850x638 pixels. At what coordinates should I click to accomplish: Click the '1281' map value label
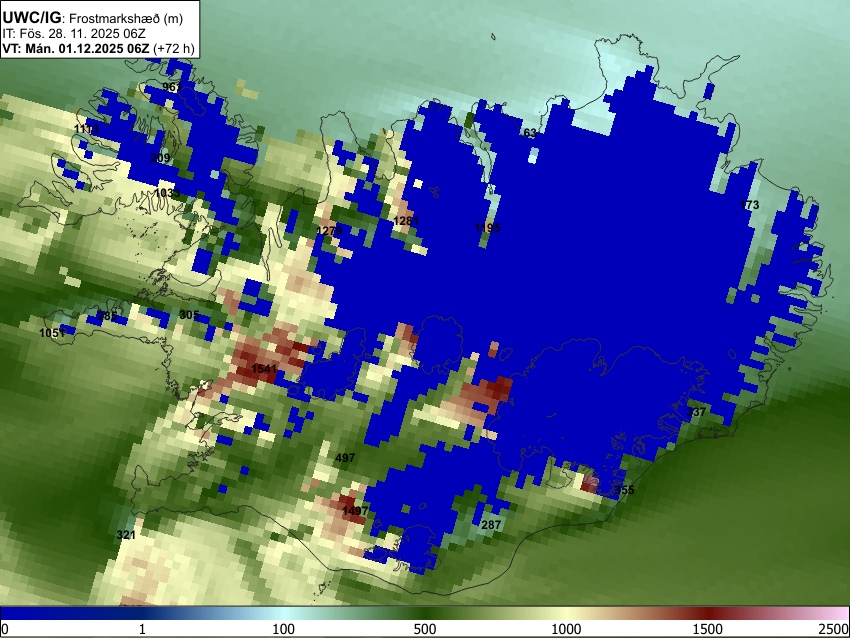[406, 221]
